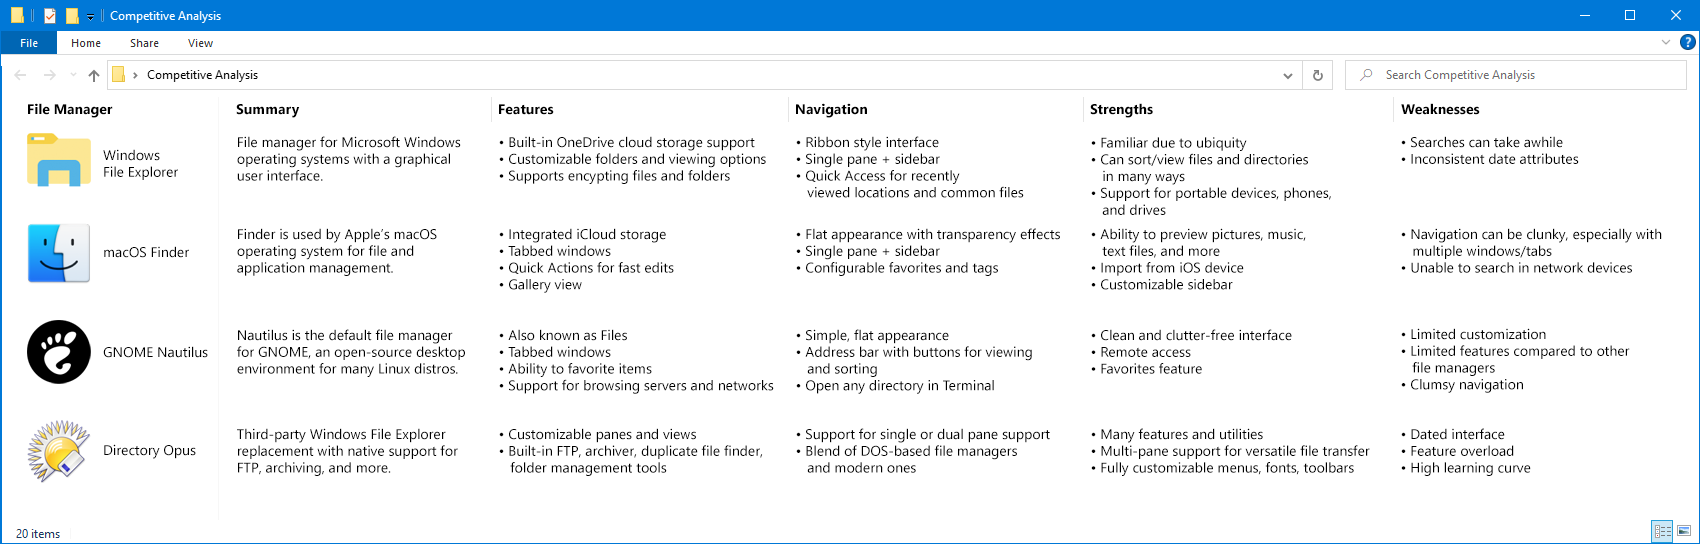Open Help with the question mark icon

coord(1687,43)
